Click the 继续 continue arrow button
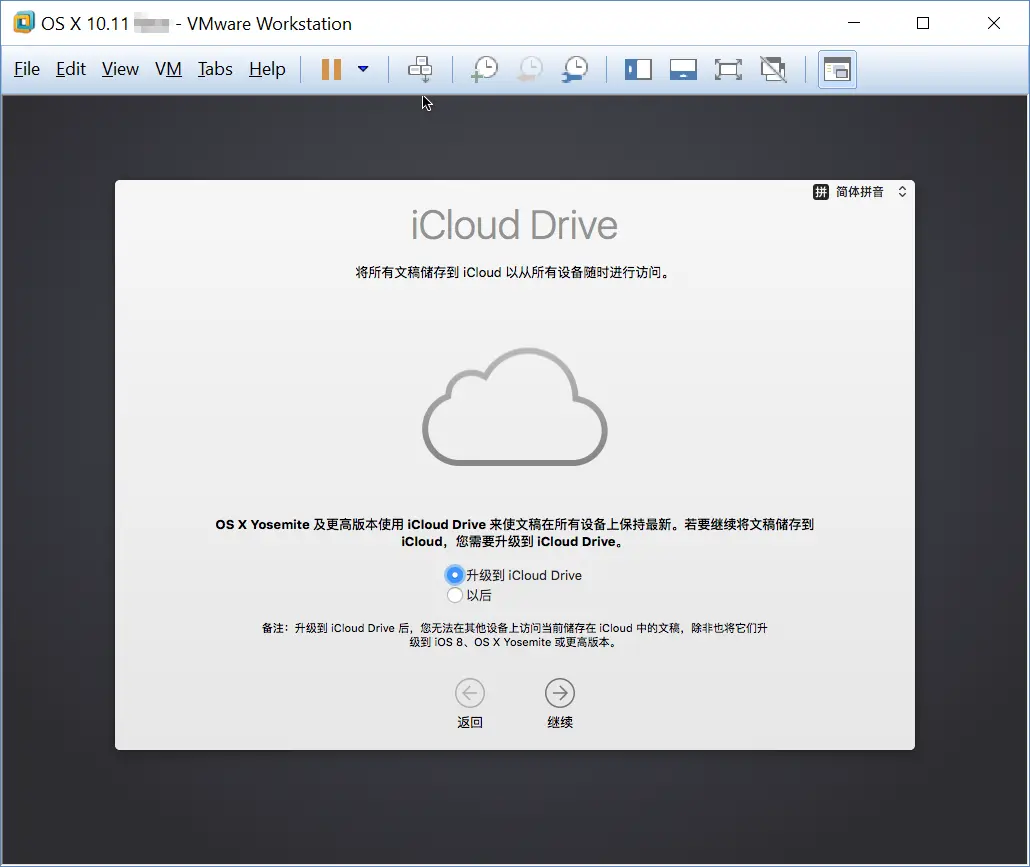Screen dimensions: 1030x867 (559, 691)
